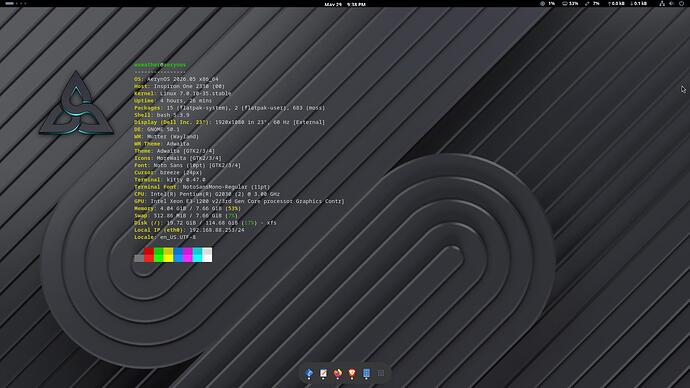Launch Brave browser from the dock
The image size is (690, 388).
[352, 373]
